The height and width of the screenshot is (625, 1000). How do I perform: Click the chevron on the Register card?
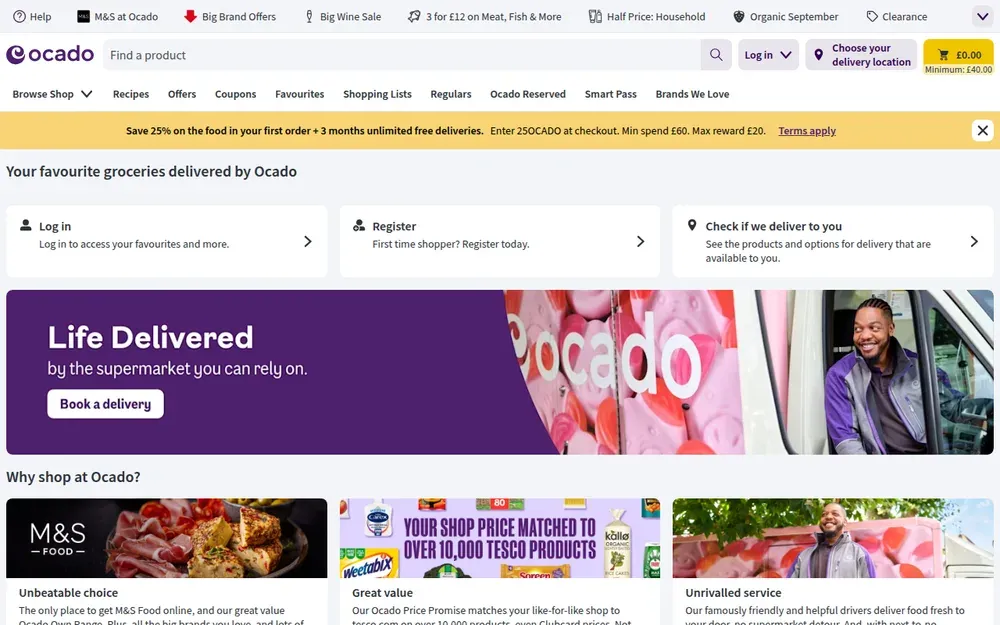[x=640, y=241]
